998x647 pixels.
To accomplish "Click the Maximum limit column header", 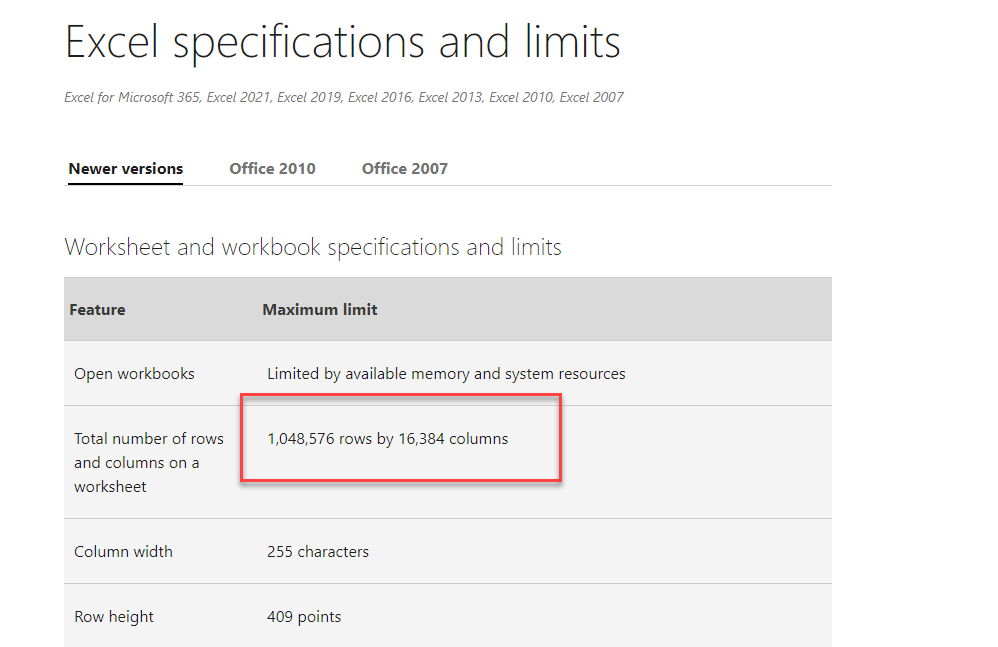I will (320, 310).
